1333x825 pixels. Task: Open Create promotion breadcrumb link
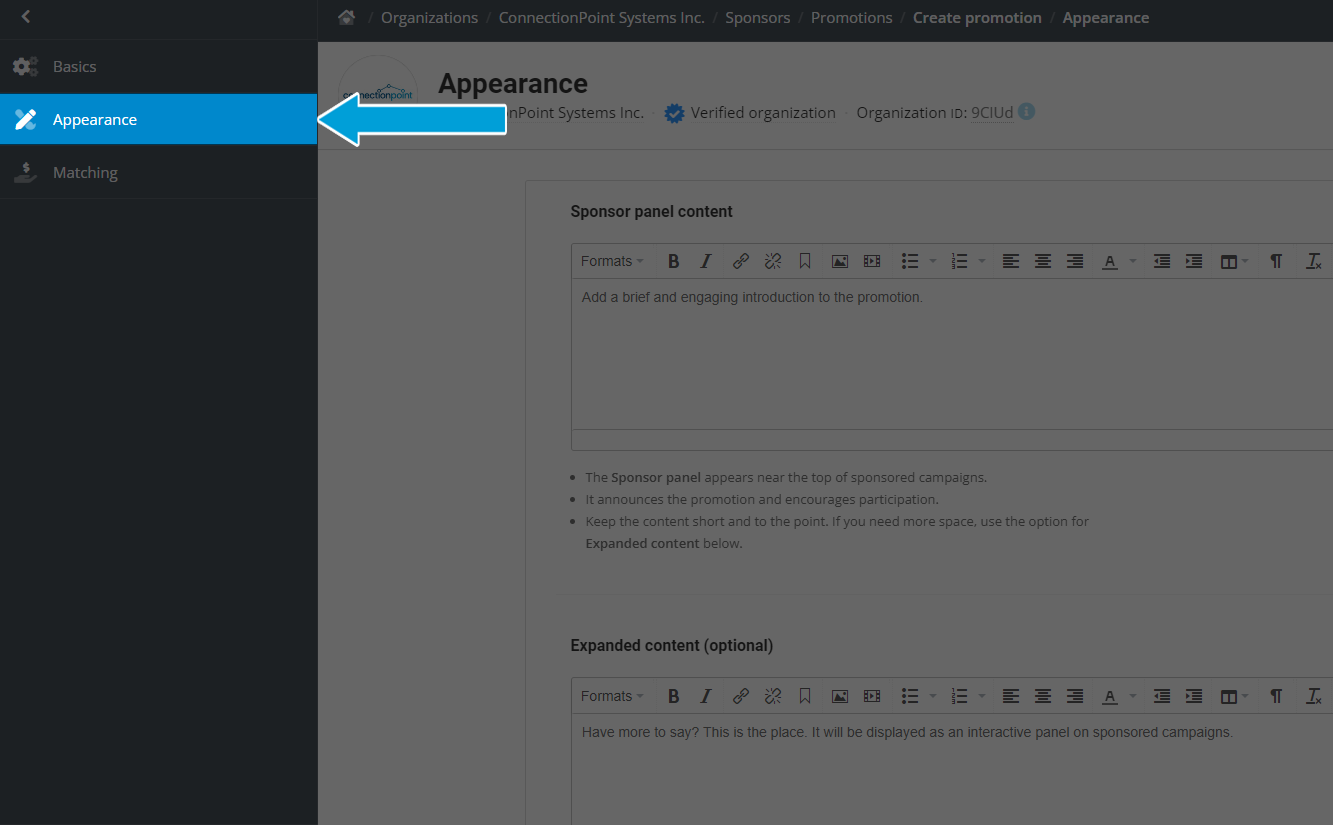tap(977, 18)
